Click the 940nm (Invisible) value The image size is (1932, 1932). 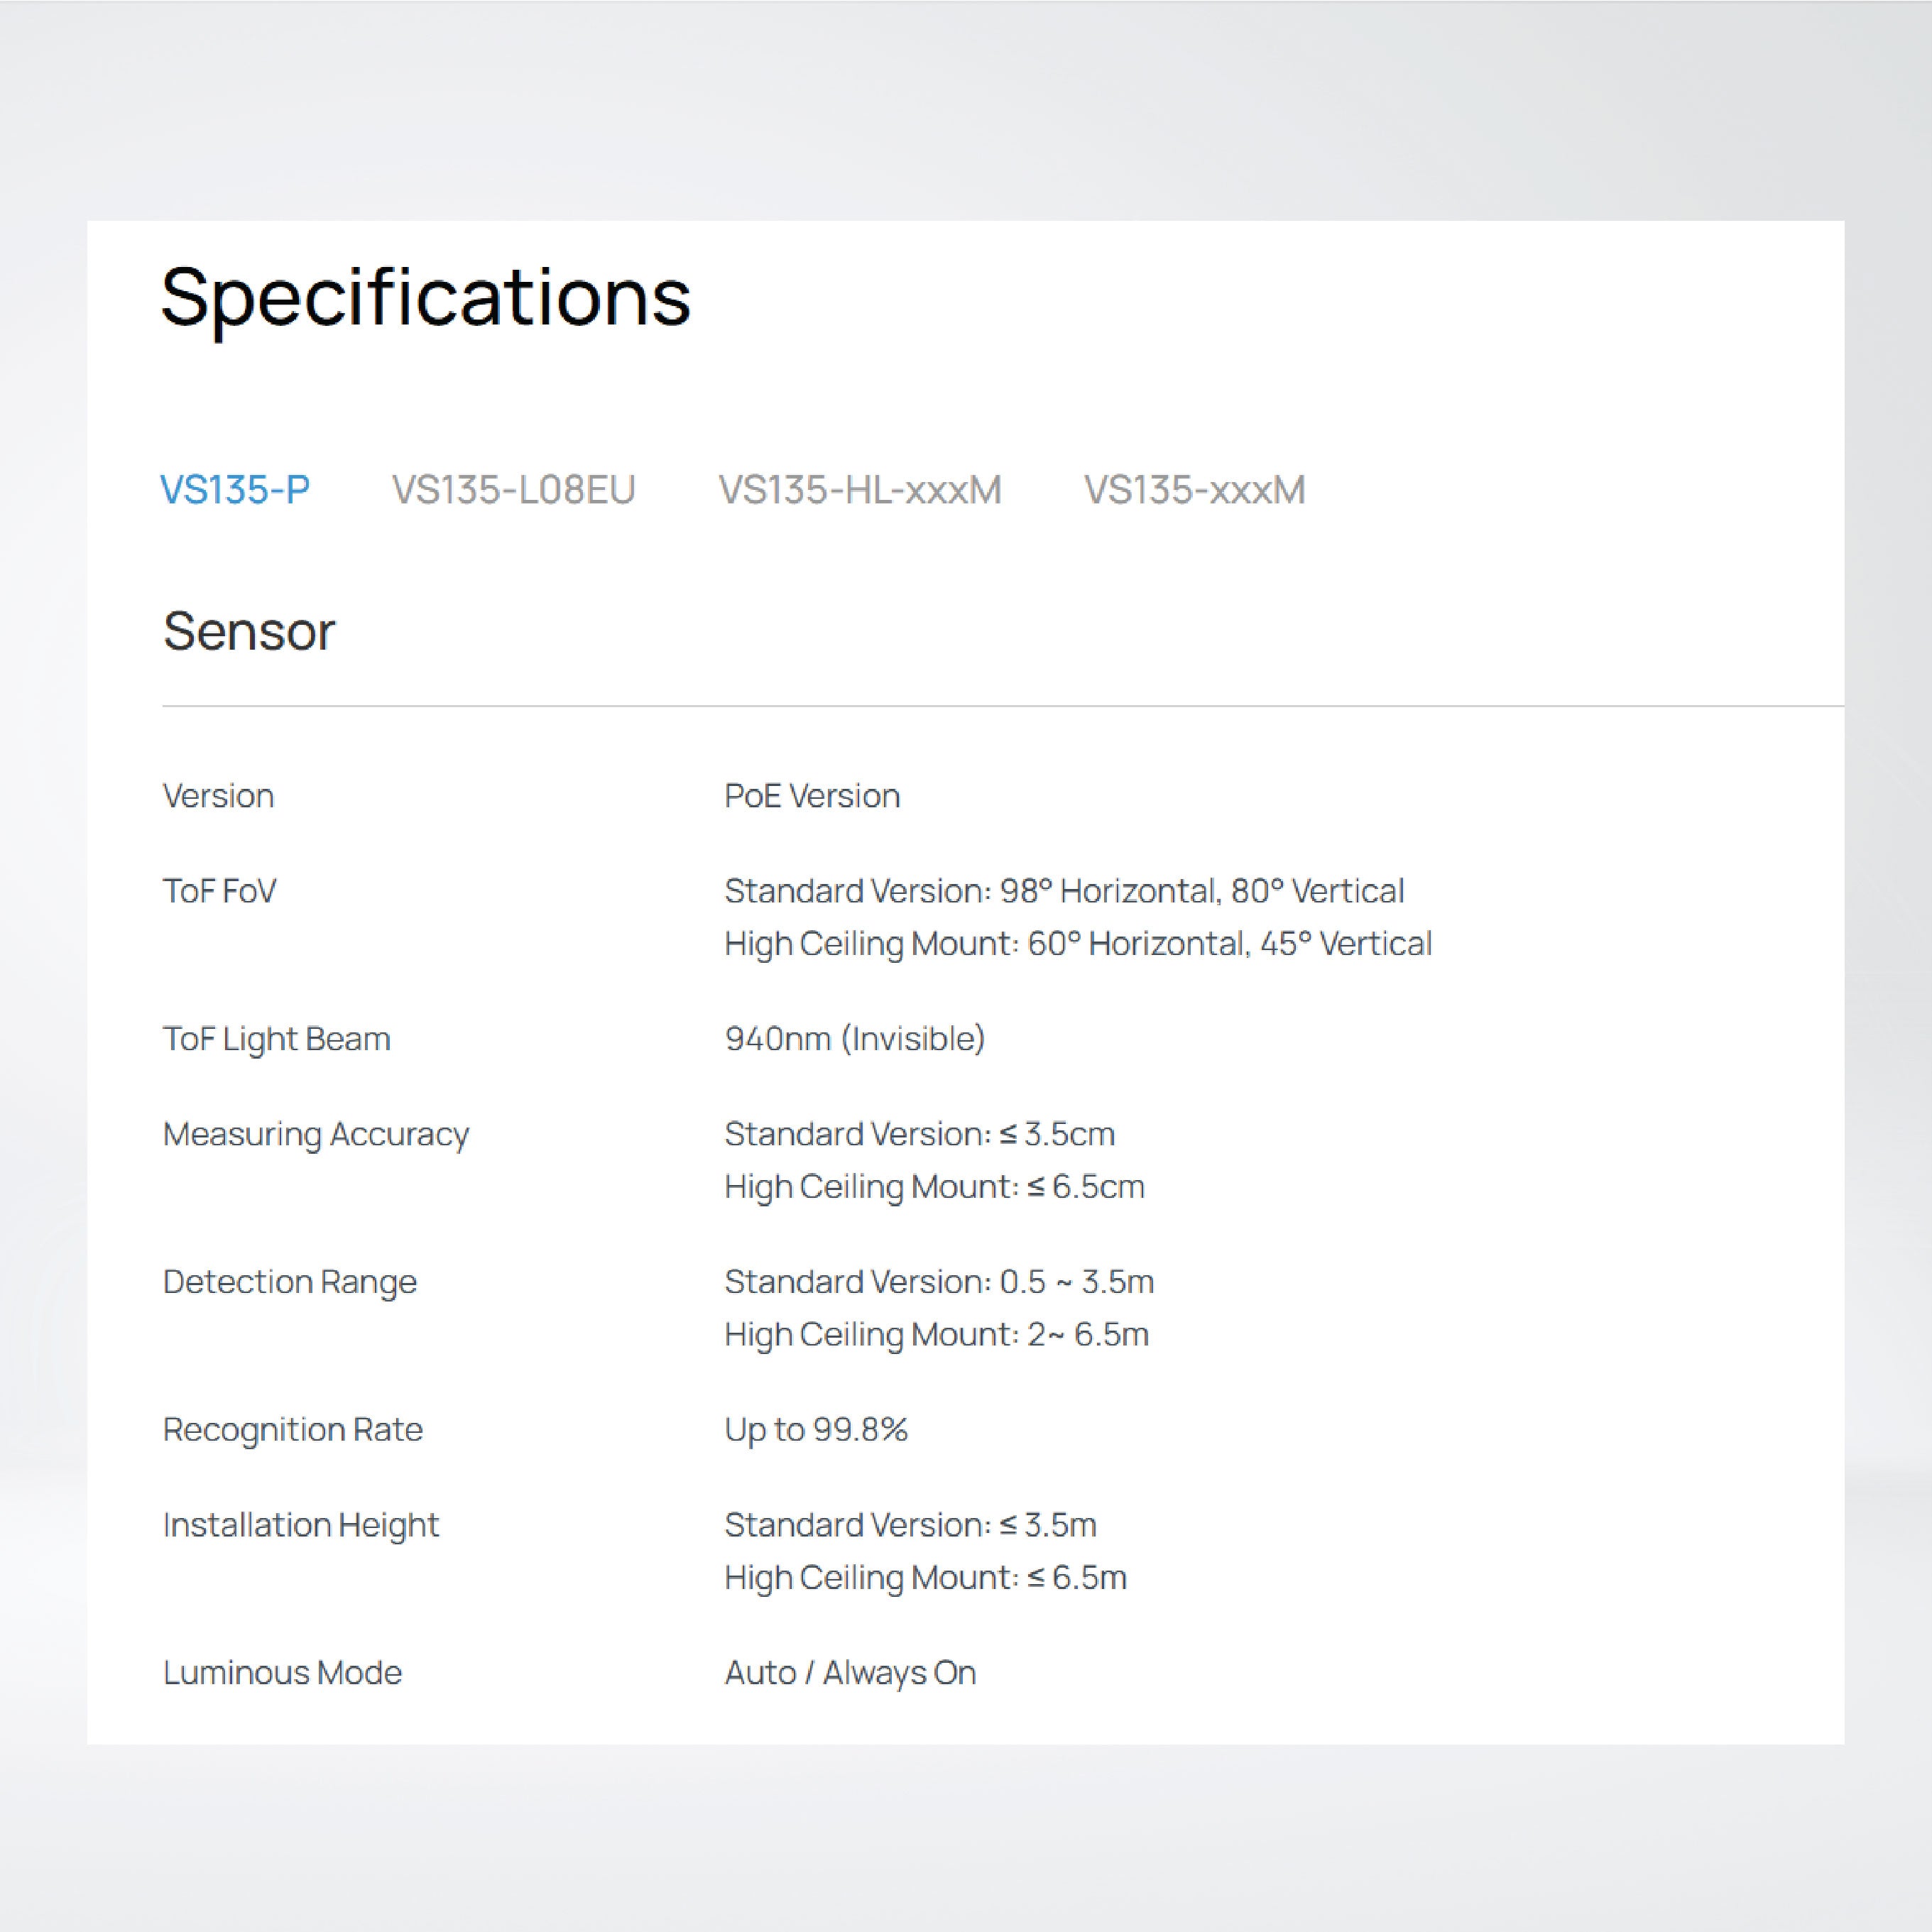pos(855,1039)
